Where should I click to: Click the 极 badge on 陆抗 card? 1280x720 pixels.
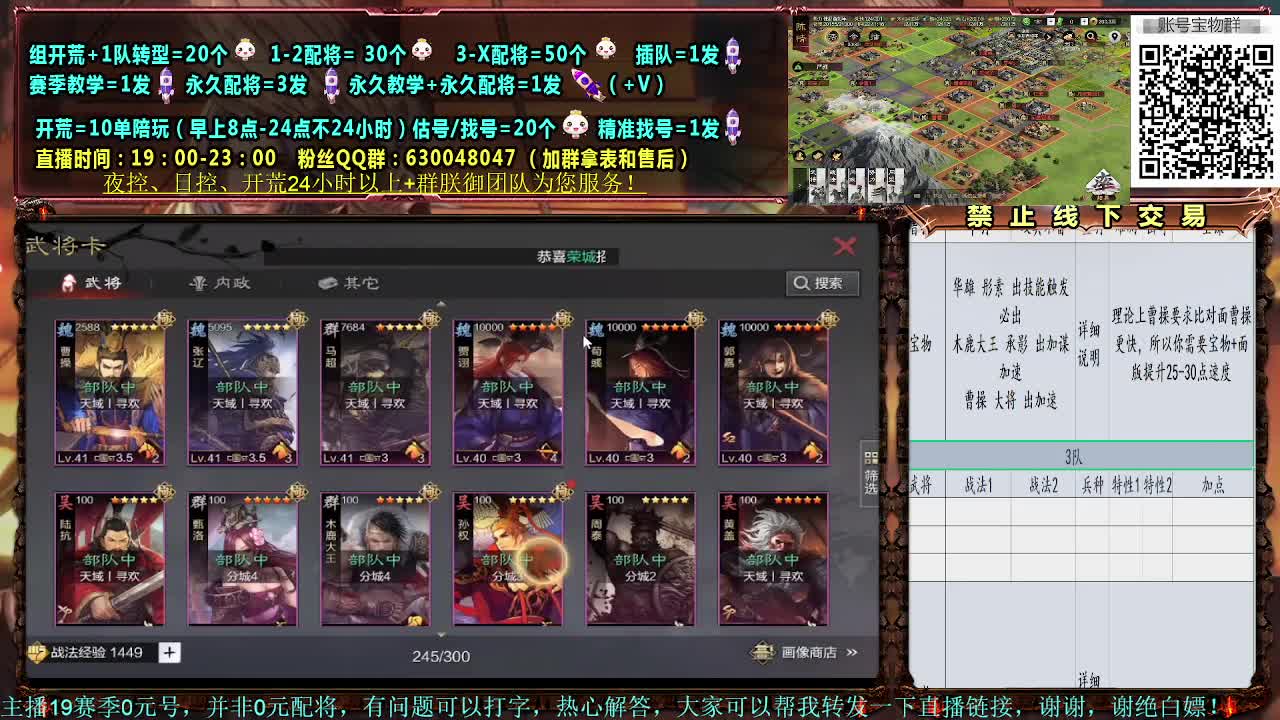tap(163, 492)
